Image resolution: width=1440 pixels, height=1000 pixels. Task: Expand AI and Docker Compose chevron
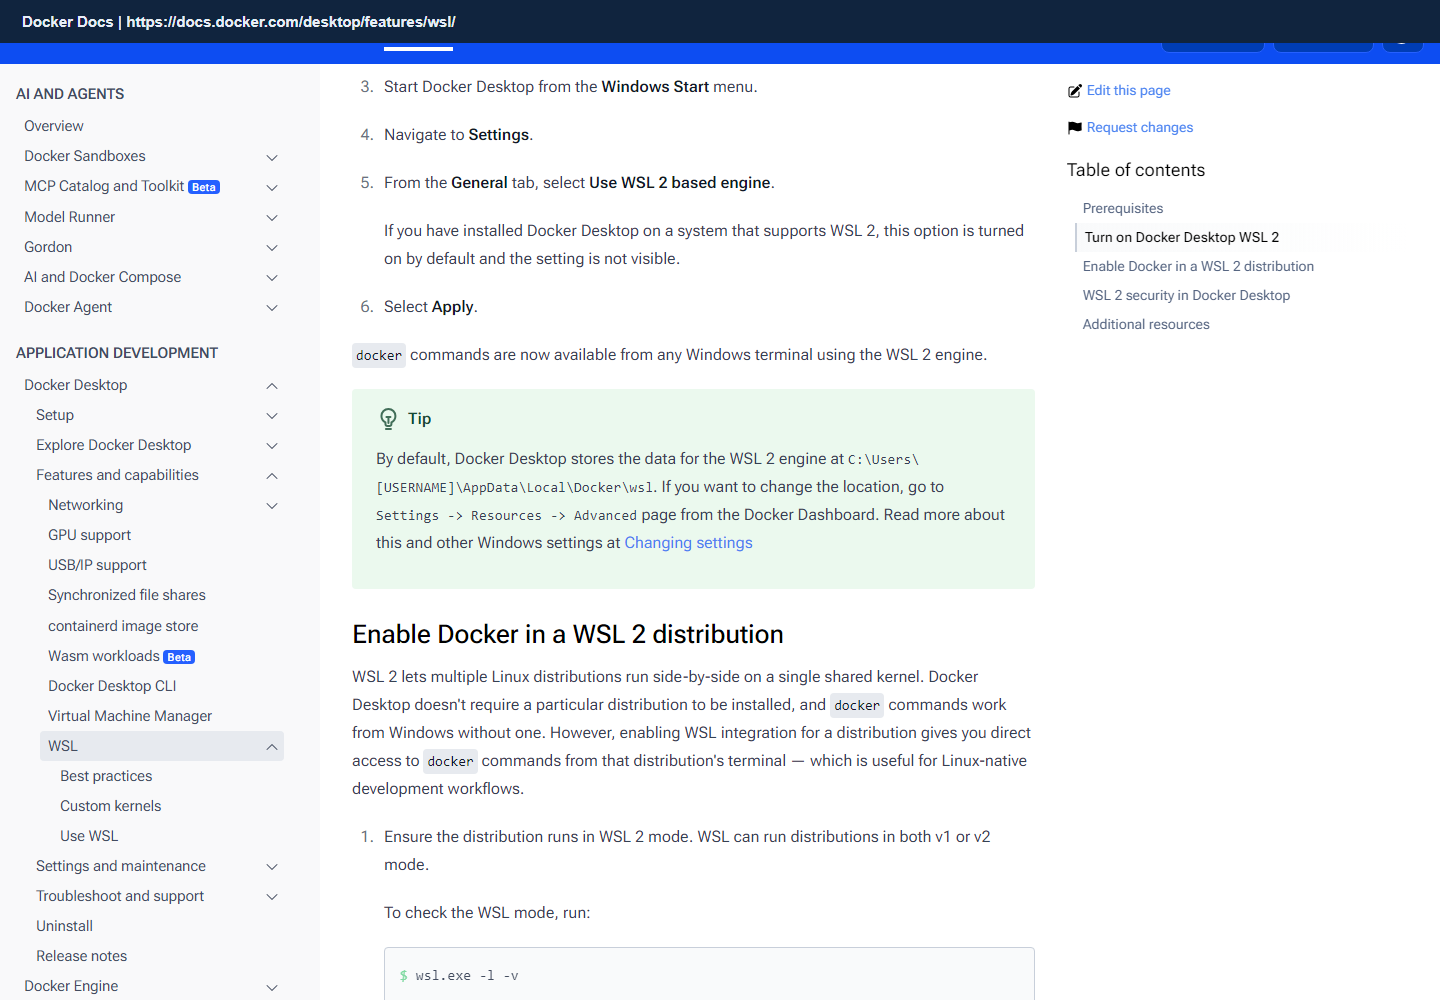pyautogui.click(x=272, y=277)
